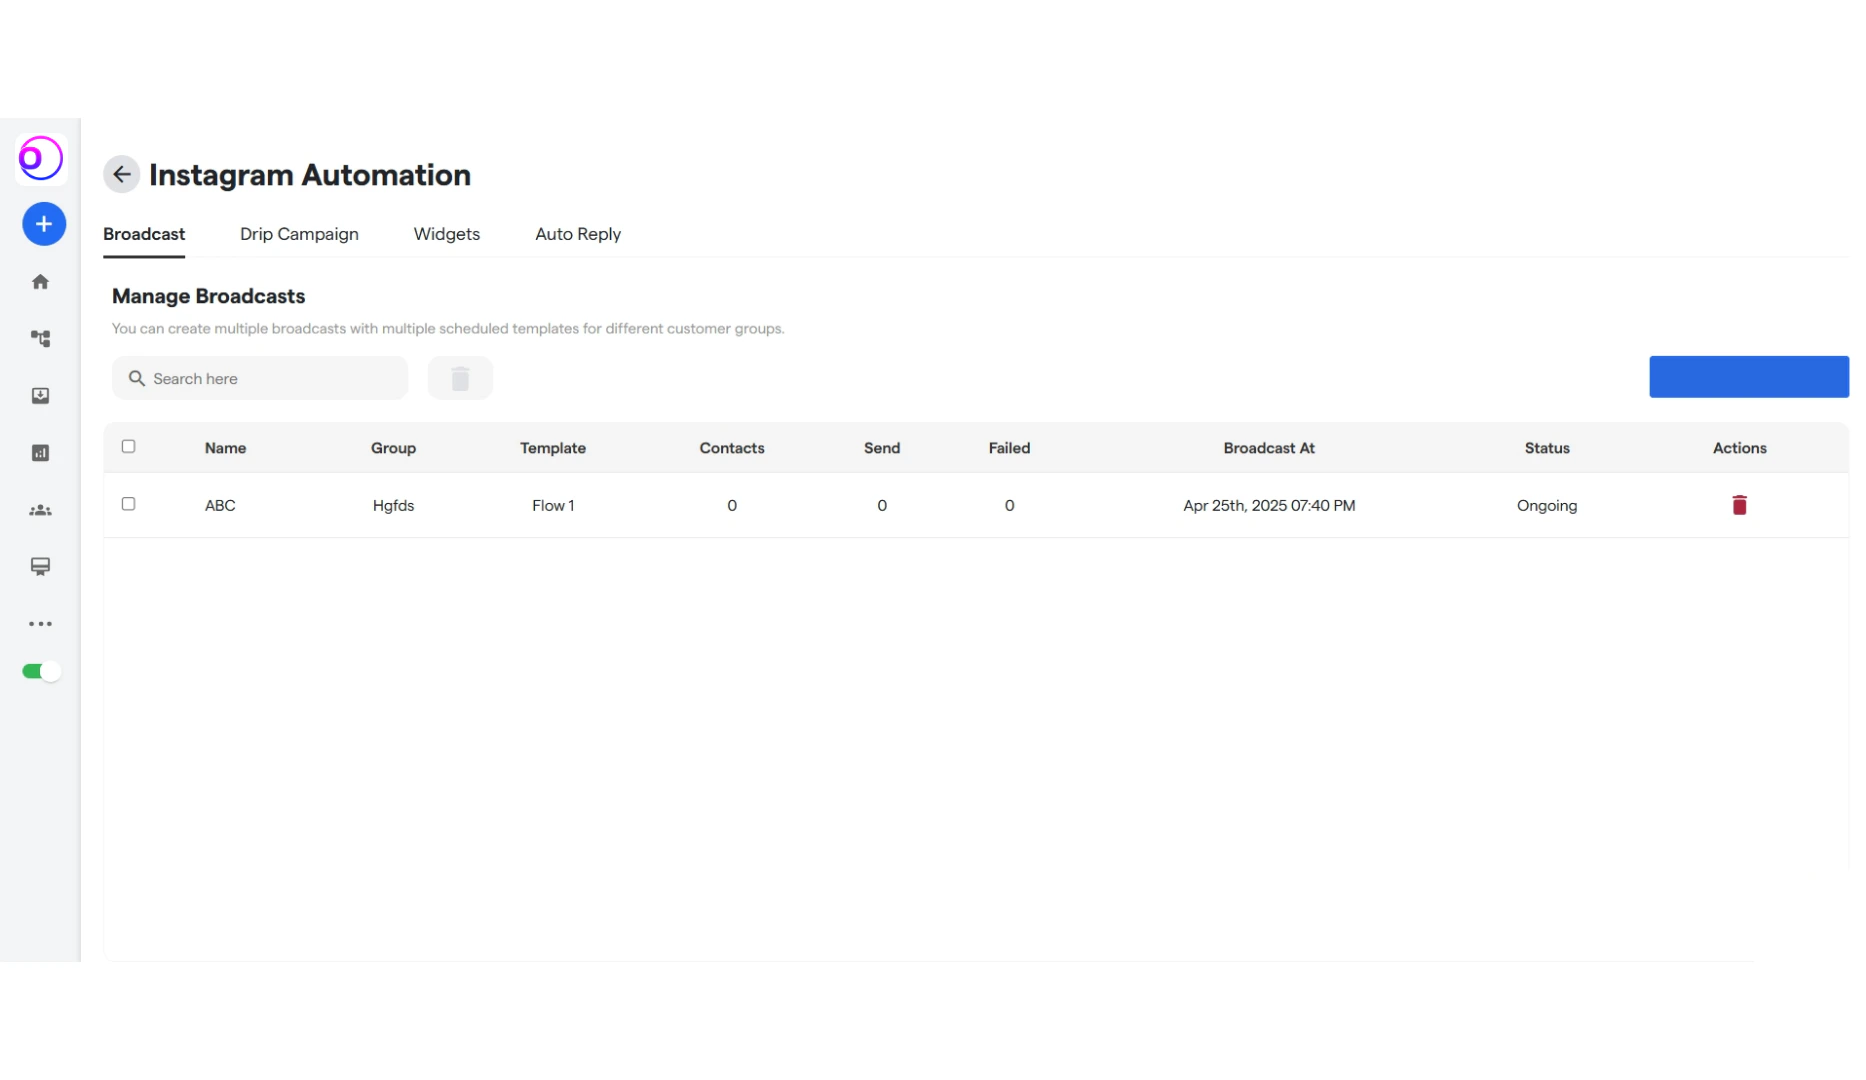Image resolution: width=1866 pixels, height=1080 pixels.
Task: Open the three-dots more menu
Action: point(40,624)
